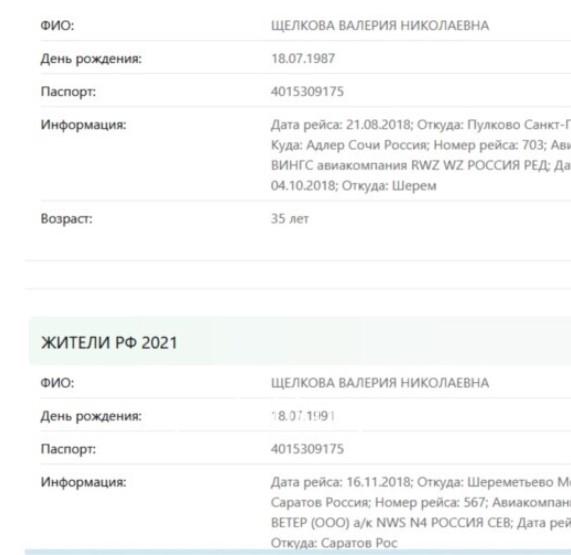Click the blurred birth date in the second record
Screen dimensions: 571x555
click(x=303, y=416)
